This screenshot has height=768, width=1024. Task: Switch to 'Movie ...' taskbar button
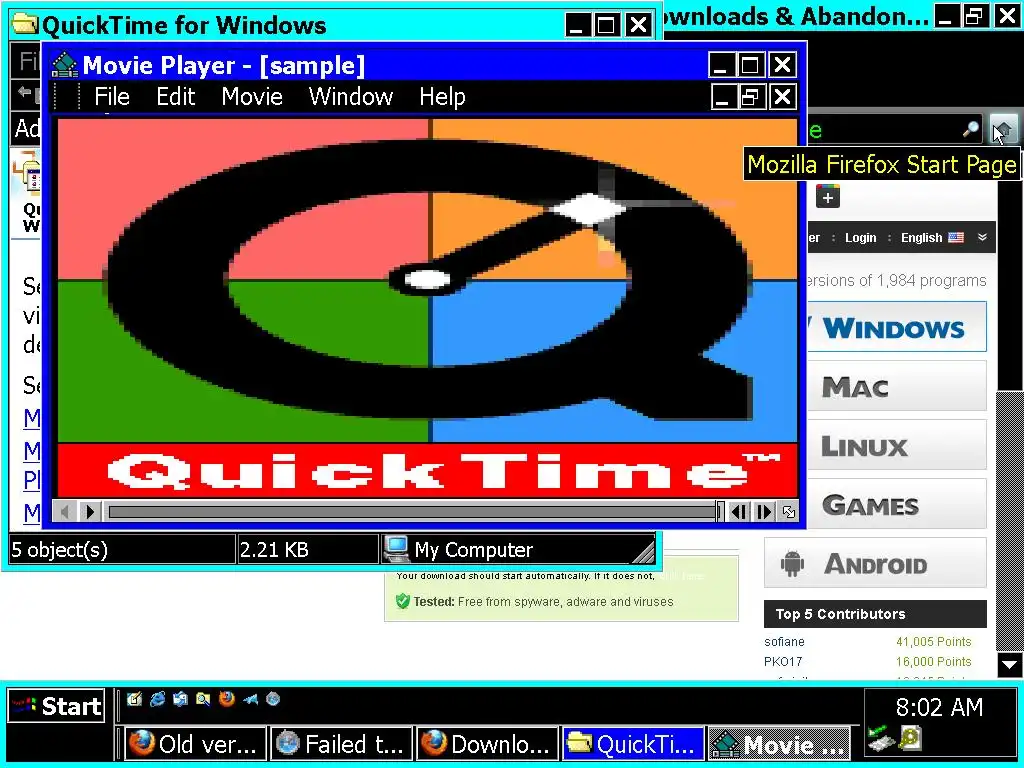tap(780, 744)
